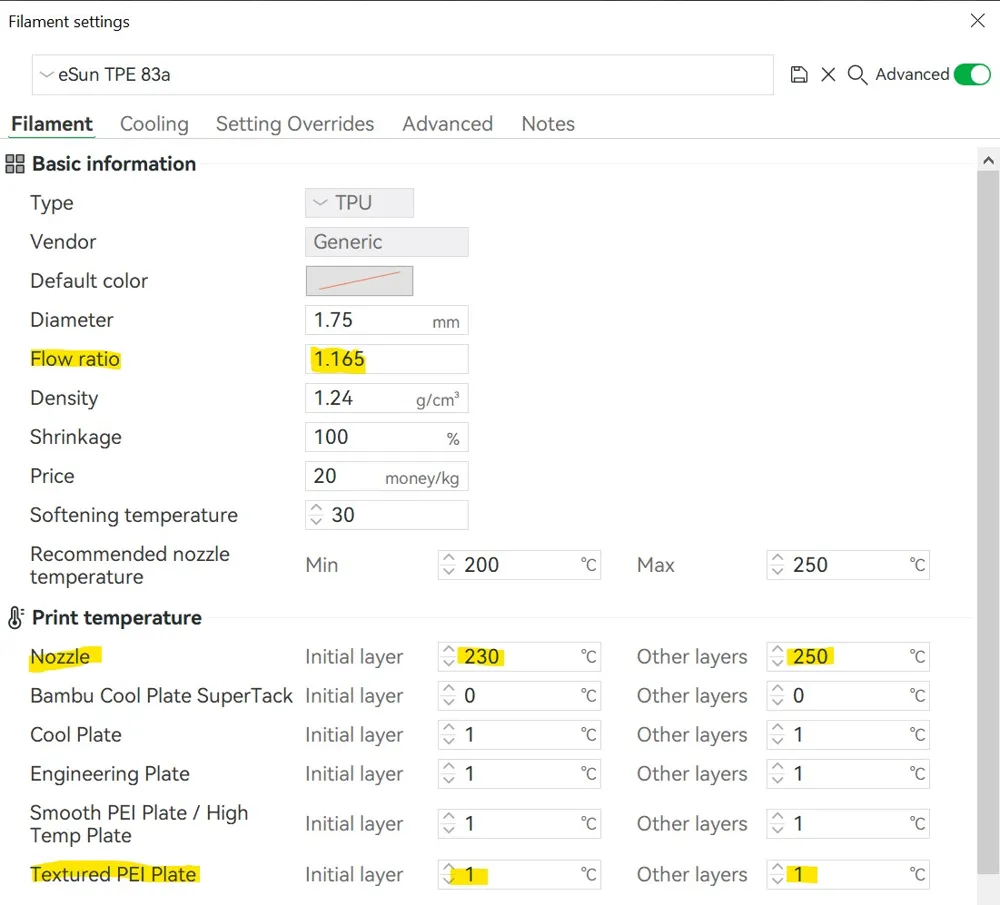Click Cool Plate other layers stepper

coord(777,735)
